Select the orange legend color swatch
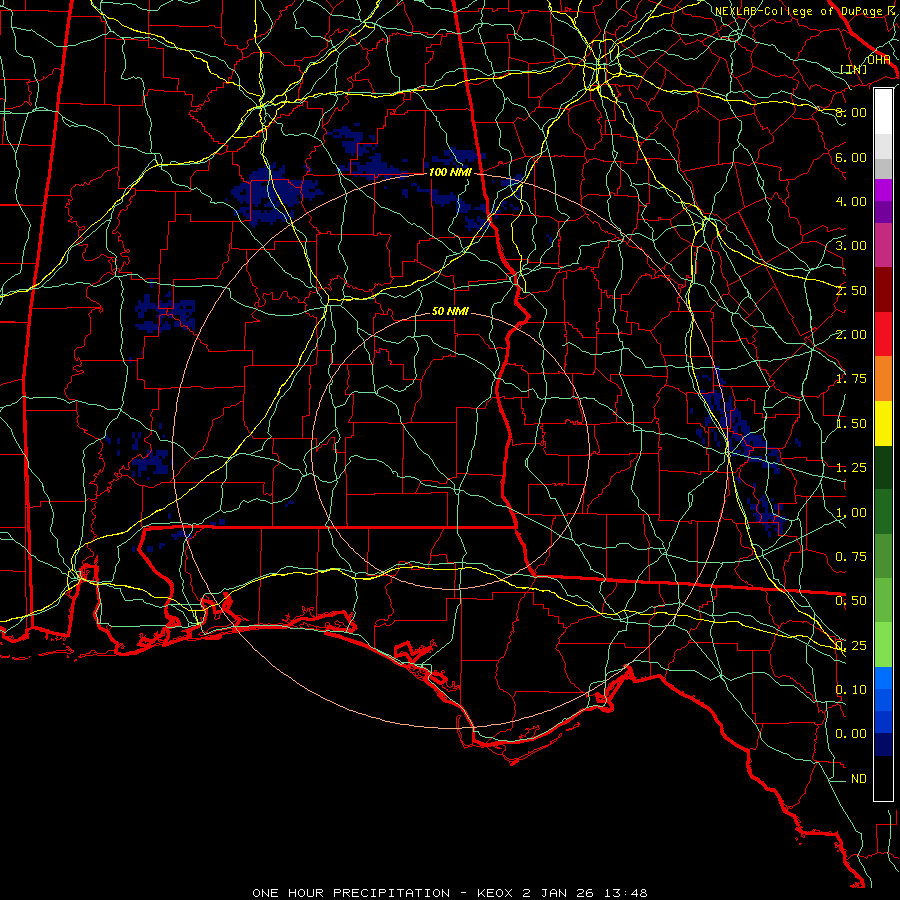Image resolution: width=900 pixels, height=900 pixels. pos(883,378)
